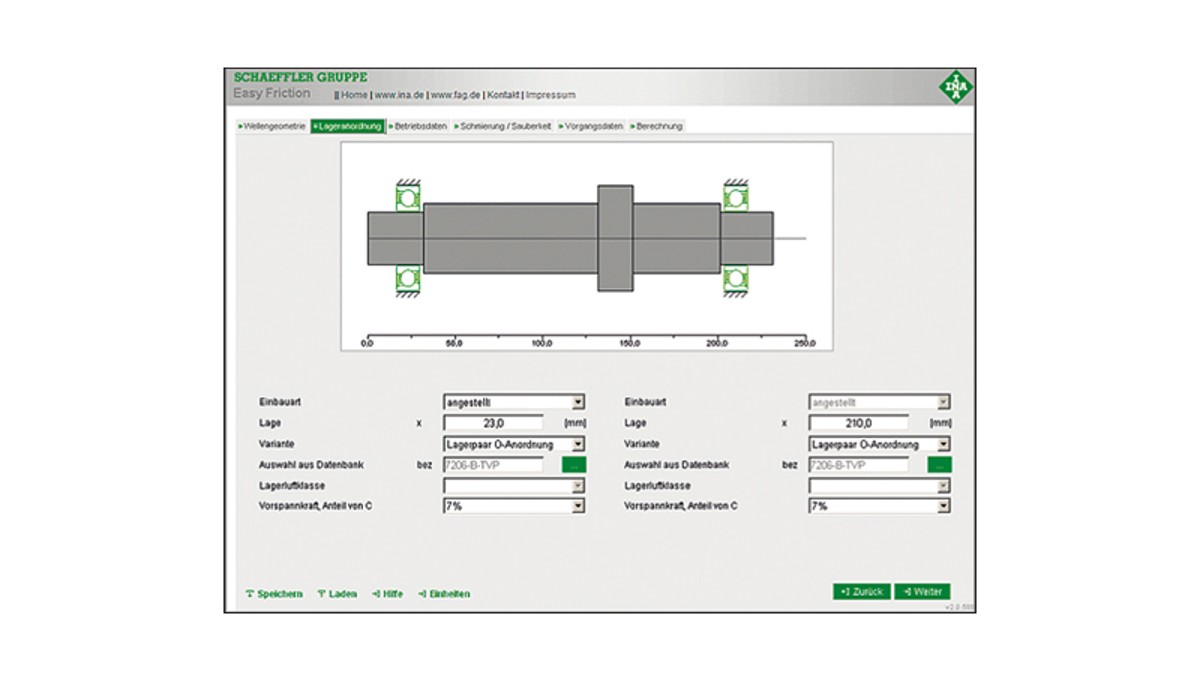This screenshot has width=1200, height=675.
Task: Open the Betriebsdaten tab
Action: point(417,127)
